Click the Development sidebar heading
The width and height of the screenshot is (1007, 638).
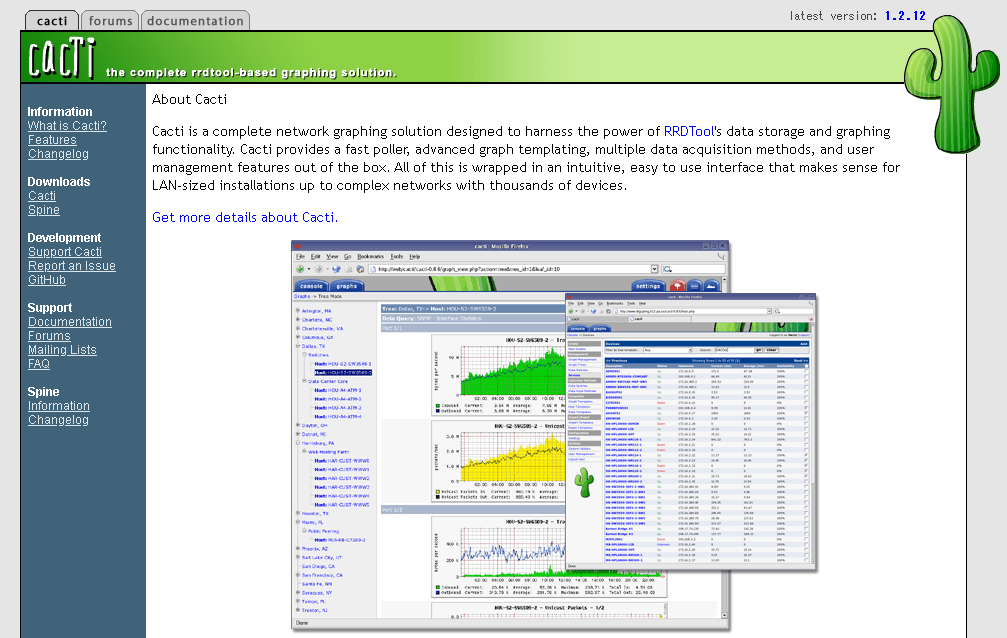point(64,238)
